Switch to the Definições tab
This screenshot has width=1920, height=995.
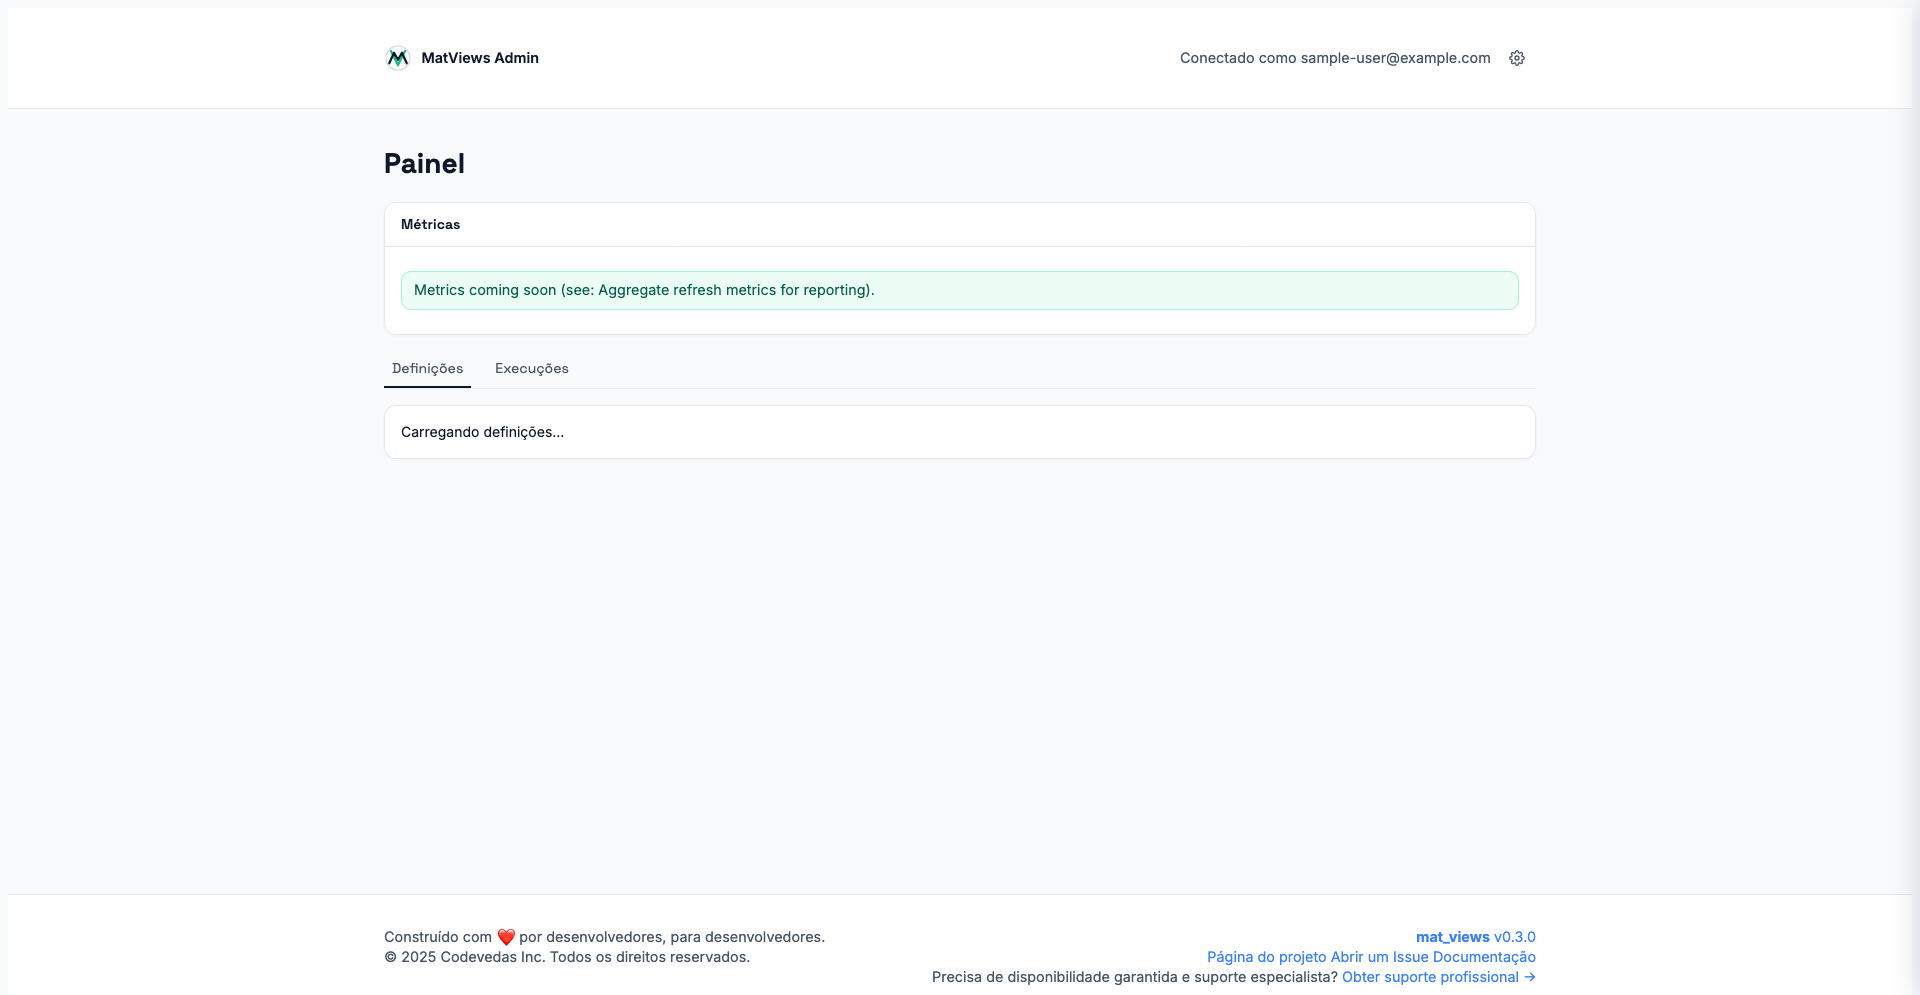pos(427,369)
